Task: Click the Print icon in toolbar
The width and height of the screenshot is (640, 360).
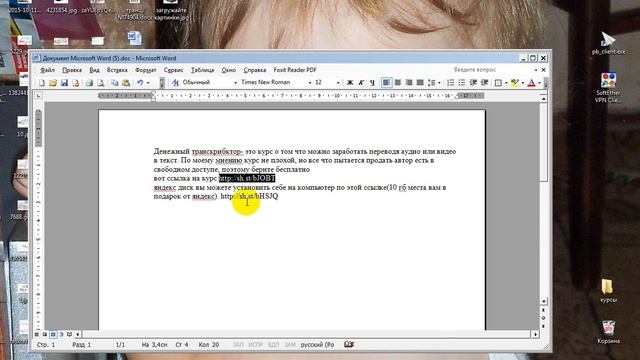Action: click(89, 83)
